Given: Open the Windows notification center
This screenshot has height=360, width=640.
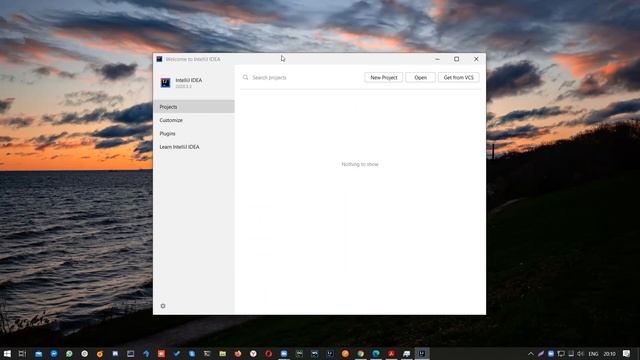Looking at the screenshot, I should (627, 353).
